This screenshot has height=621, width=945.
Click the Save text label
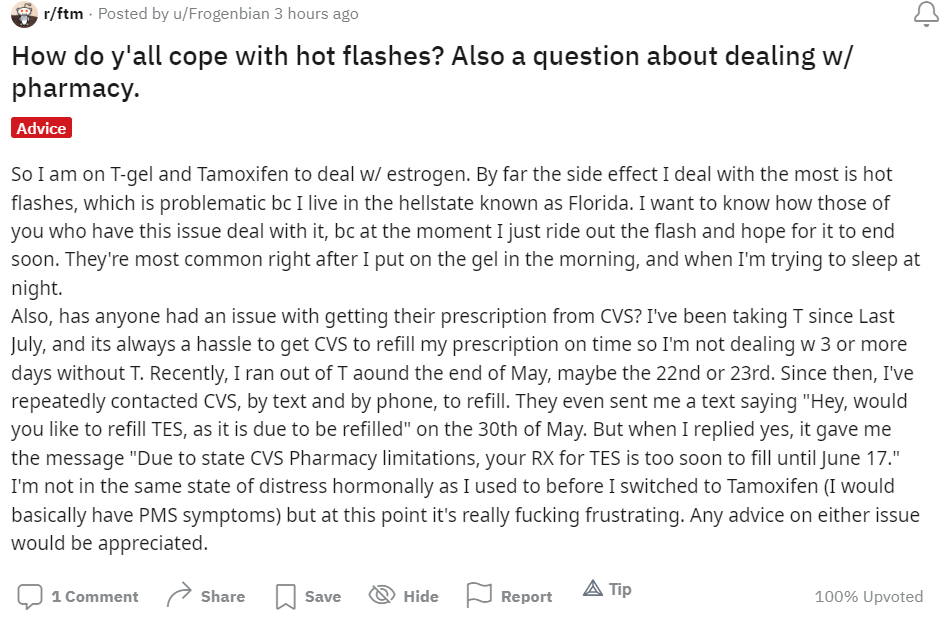tap(323, 596)
